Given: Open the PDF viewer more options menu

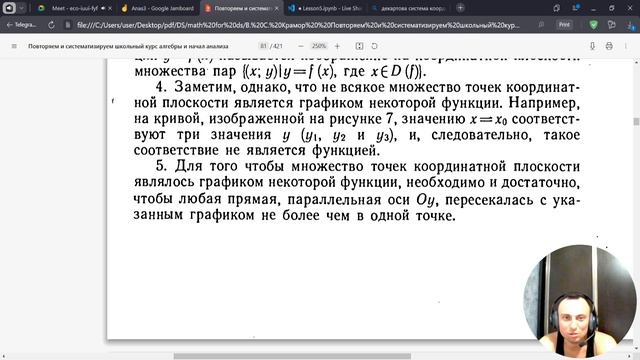Looking at the screenshot, I should pos(626,46).
